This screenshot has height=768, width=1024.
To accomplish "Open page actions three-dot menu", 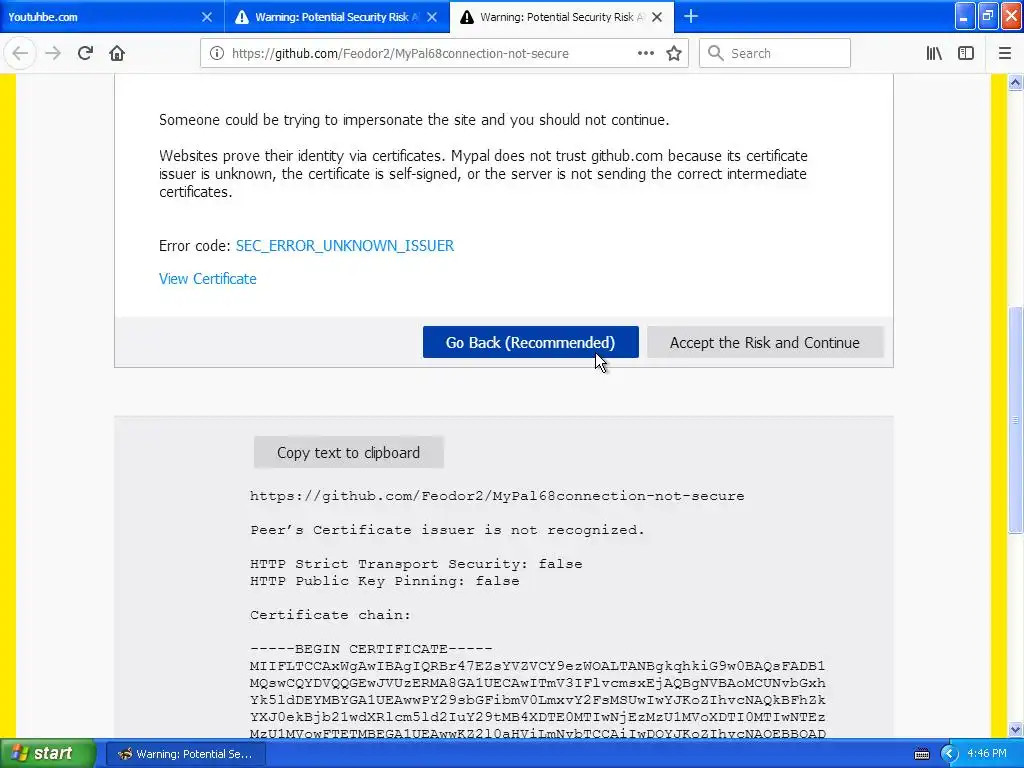I will click(645, 54).
